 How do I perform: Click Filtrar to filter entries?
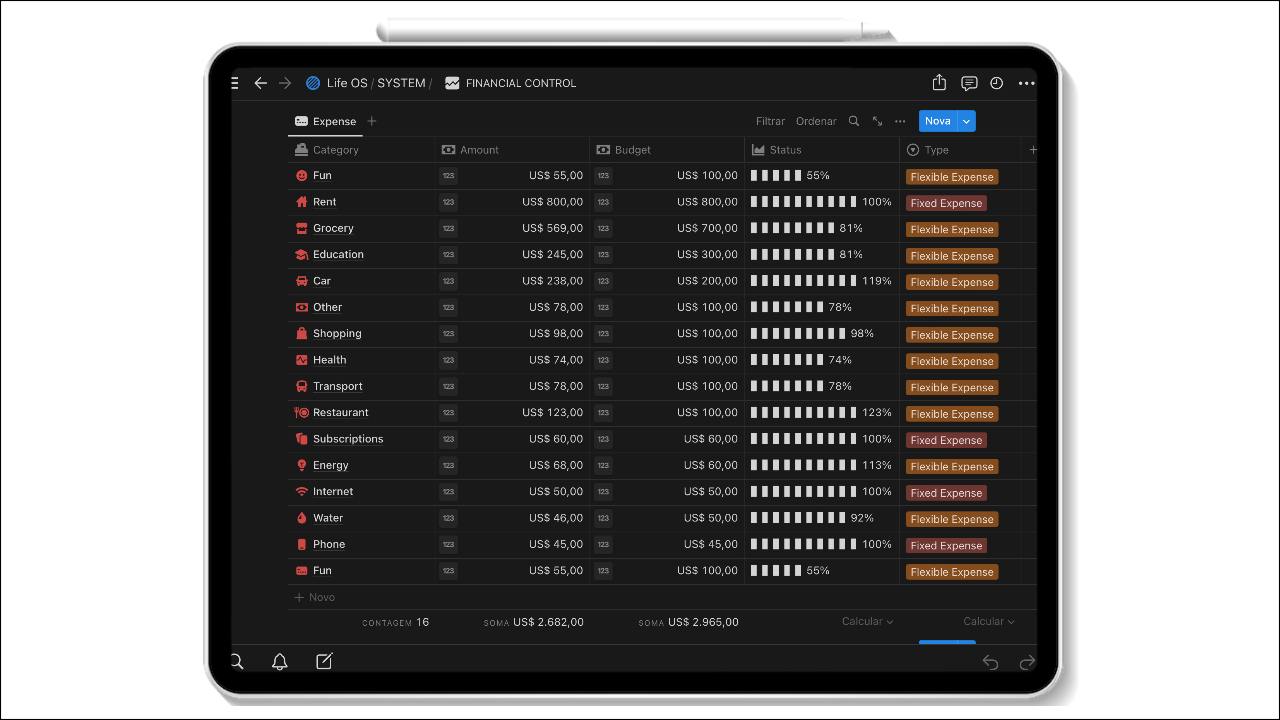pyautogui.click(x=770, y=121)
